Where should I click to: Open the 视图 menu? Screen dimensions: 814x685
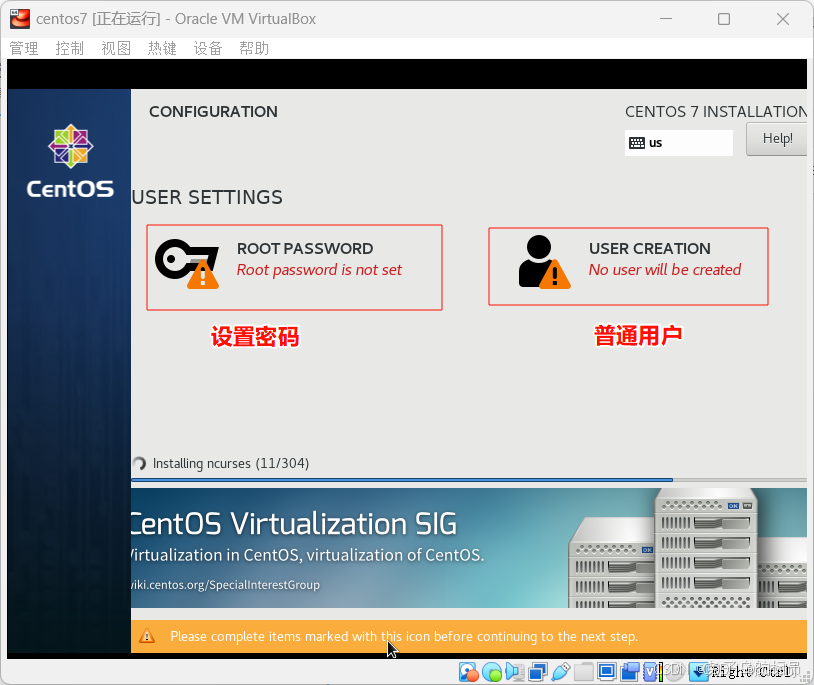(116, 48)
